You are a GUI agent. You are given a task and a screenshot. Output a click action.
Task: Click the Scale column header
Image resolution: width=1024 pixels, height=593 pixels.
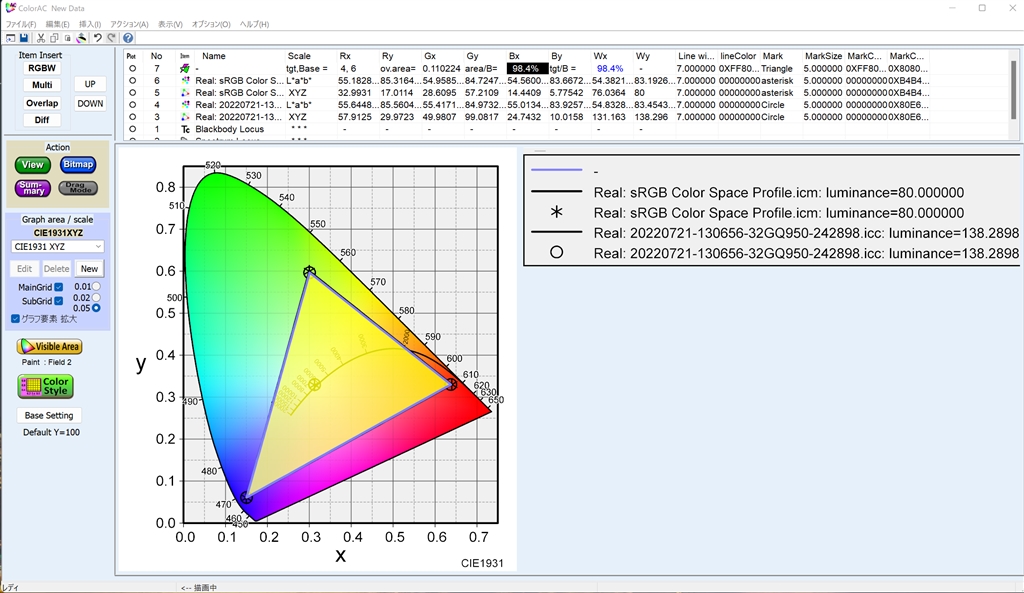pos(299,56)
